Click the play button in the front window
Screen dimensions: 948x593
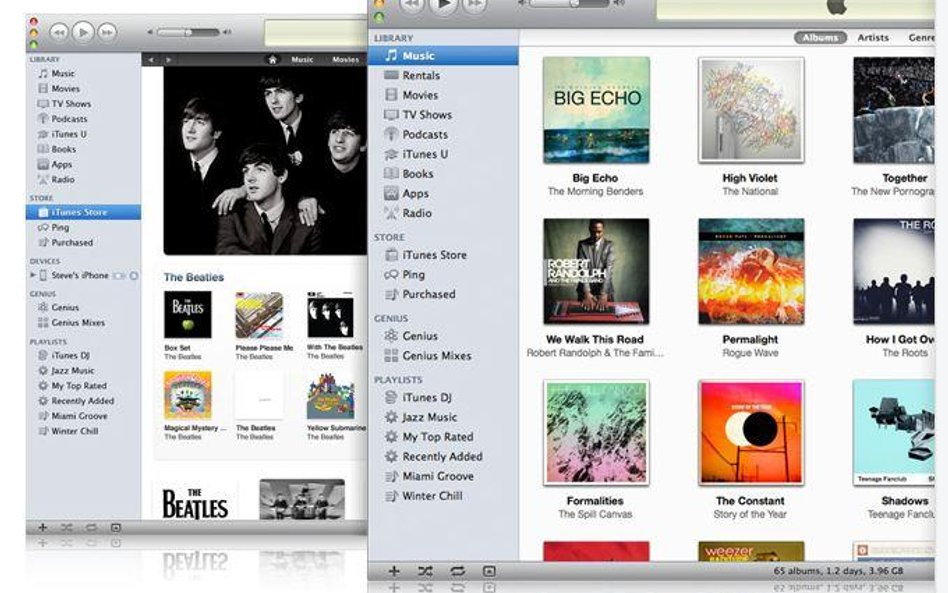pos(443,6)
